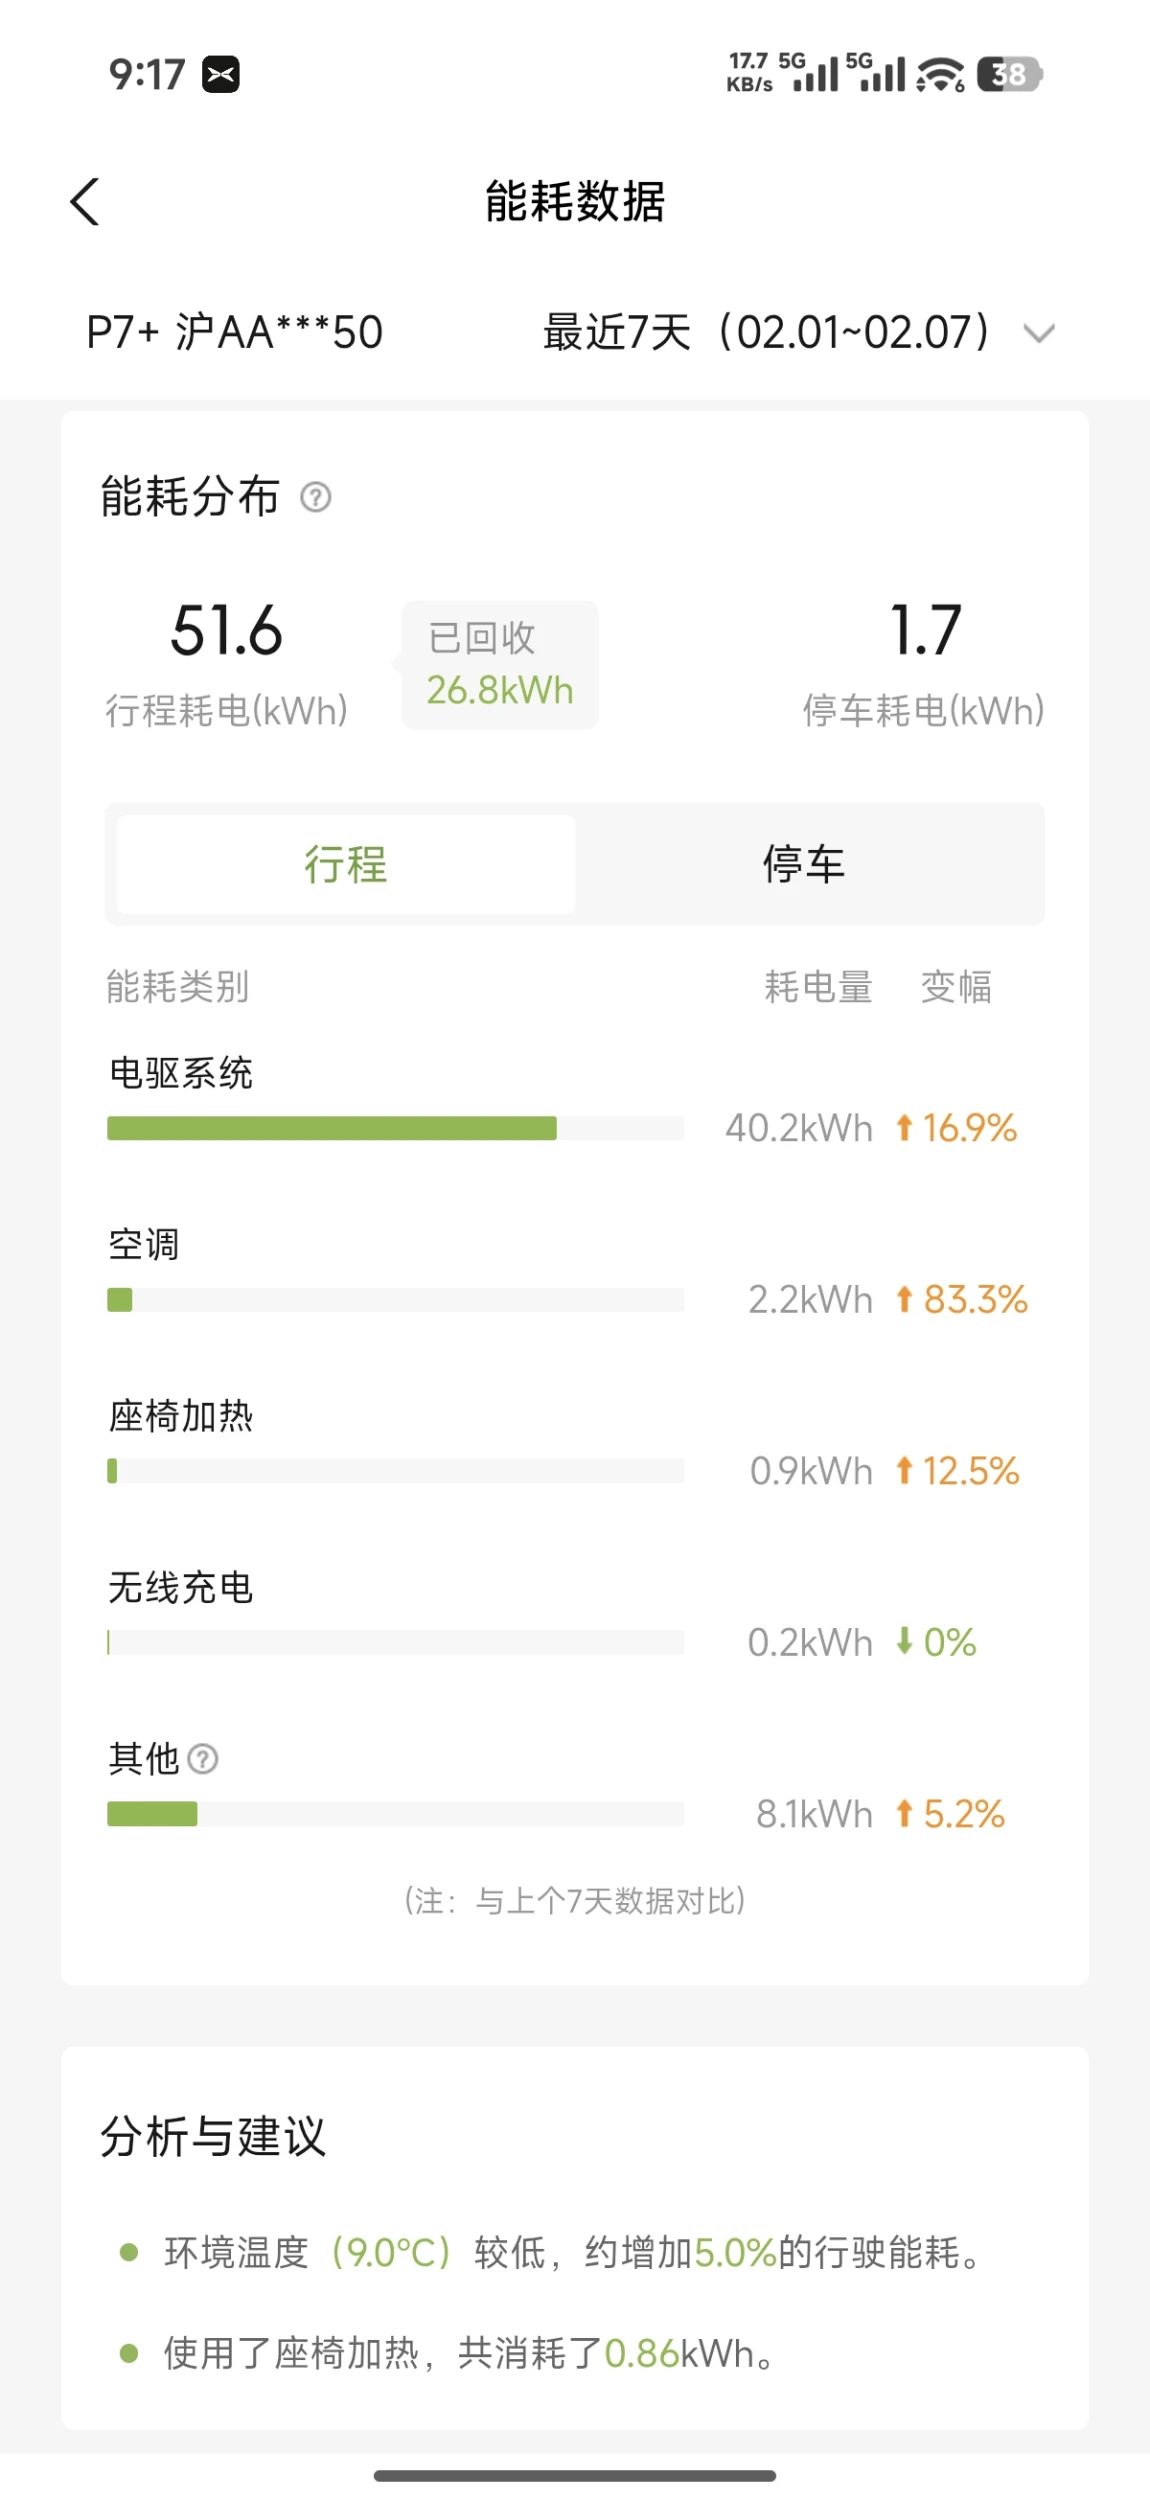Tap the 1.7 停车耗电 value
Screen dimensions: 1150x2499
925,632
